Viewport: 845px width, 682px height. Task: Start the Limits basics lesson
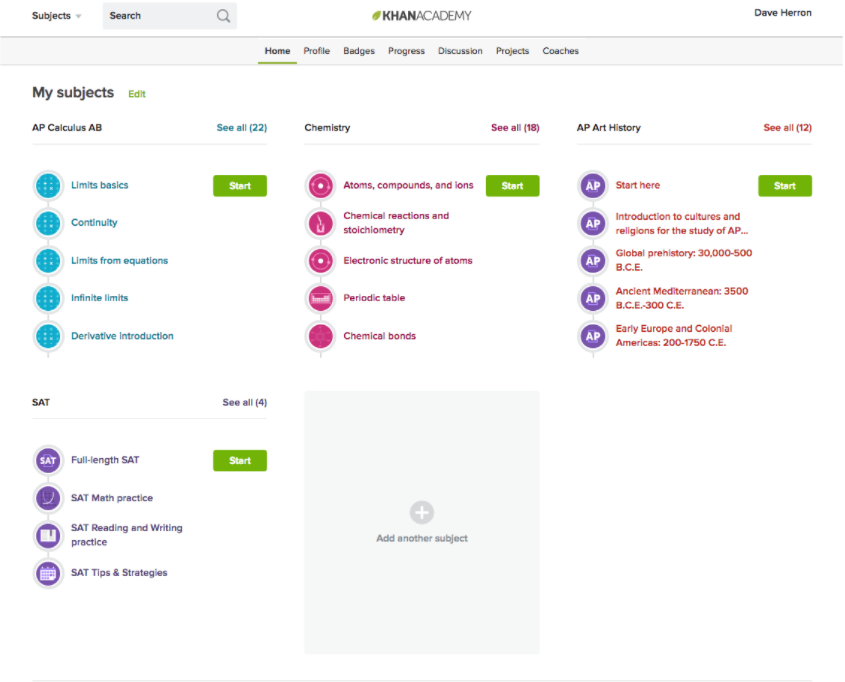(x=240, y=186)
